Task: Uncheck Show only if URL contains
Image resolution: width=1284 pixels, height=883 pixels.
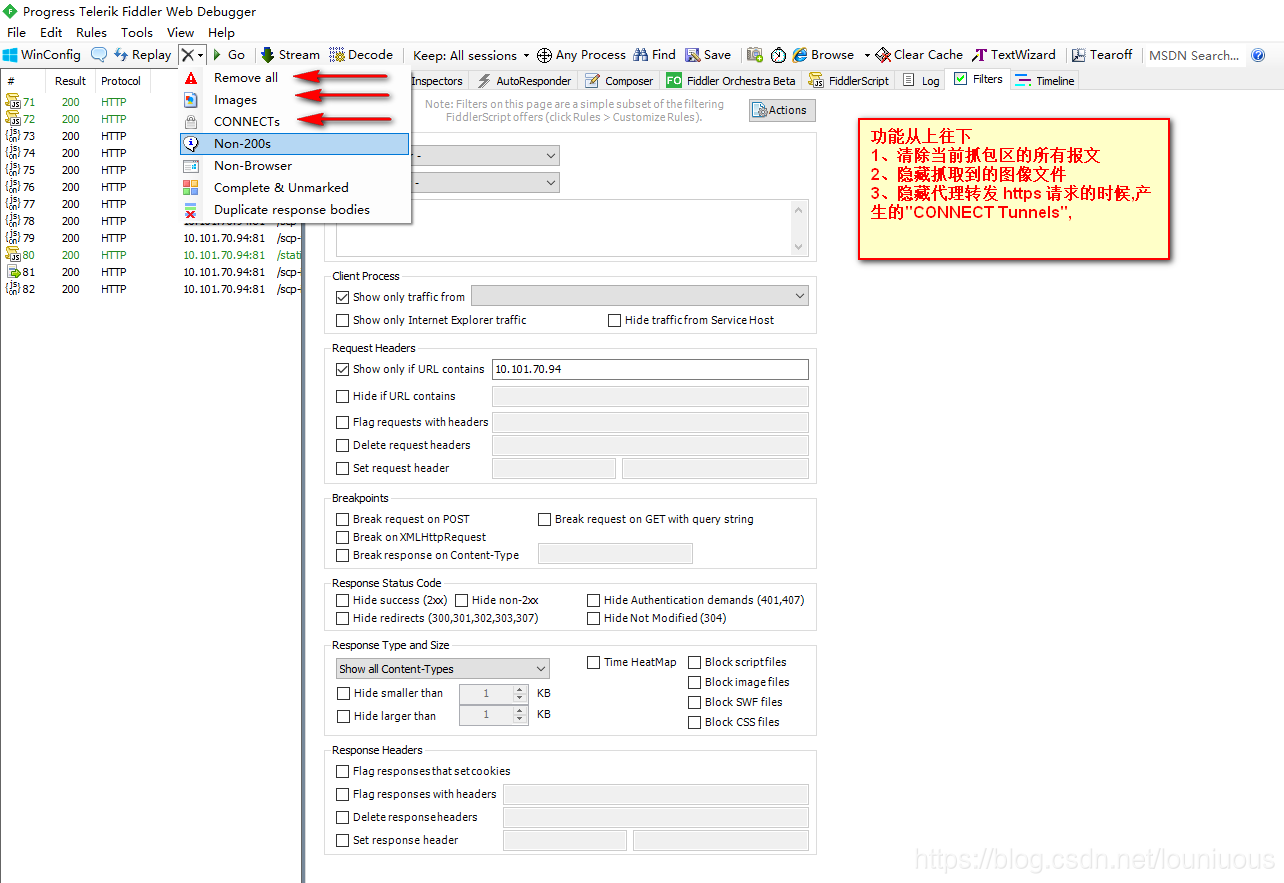Action: 343,369
